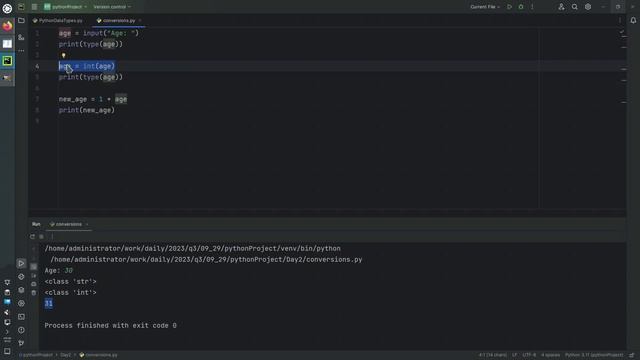Open more run actions beside the Debug icon
The height and width of the screenshot is (360, 640).
[x=532, y=7]
